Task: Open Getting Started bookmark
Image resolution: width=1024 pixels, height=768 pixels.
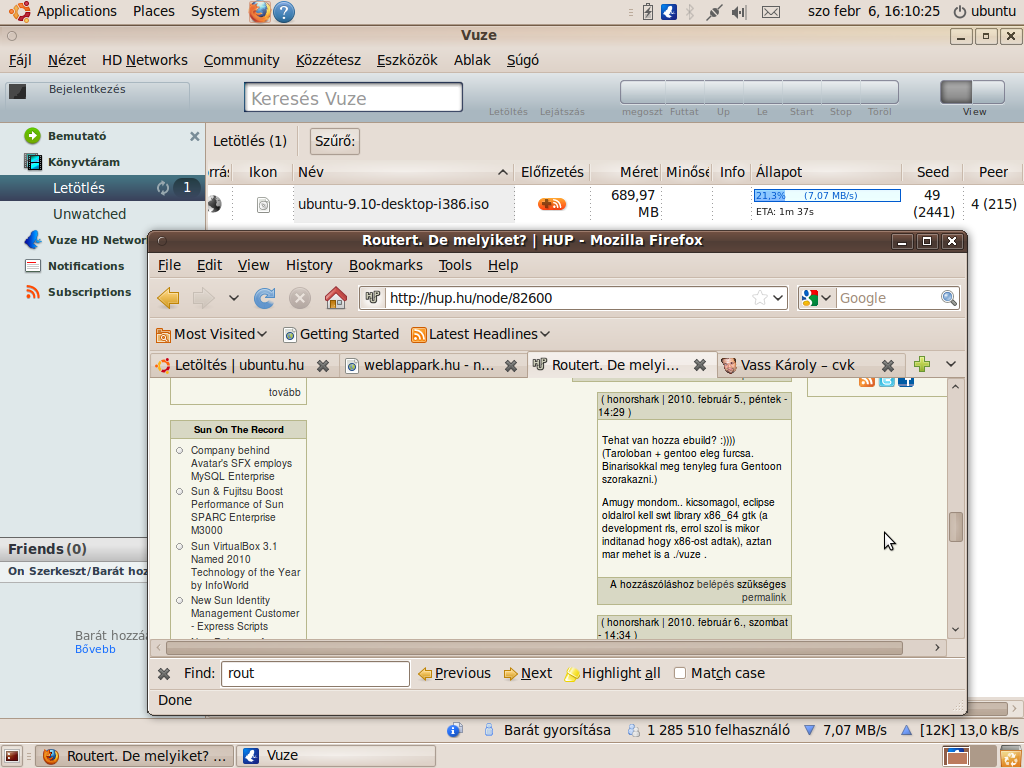Action: click(x=341, y=334)
